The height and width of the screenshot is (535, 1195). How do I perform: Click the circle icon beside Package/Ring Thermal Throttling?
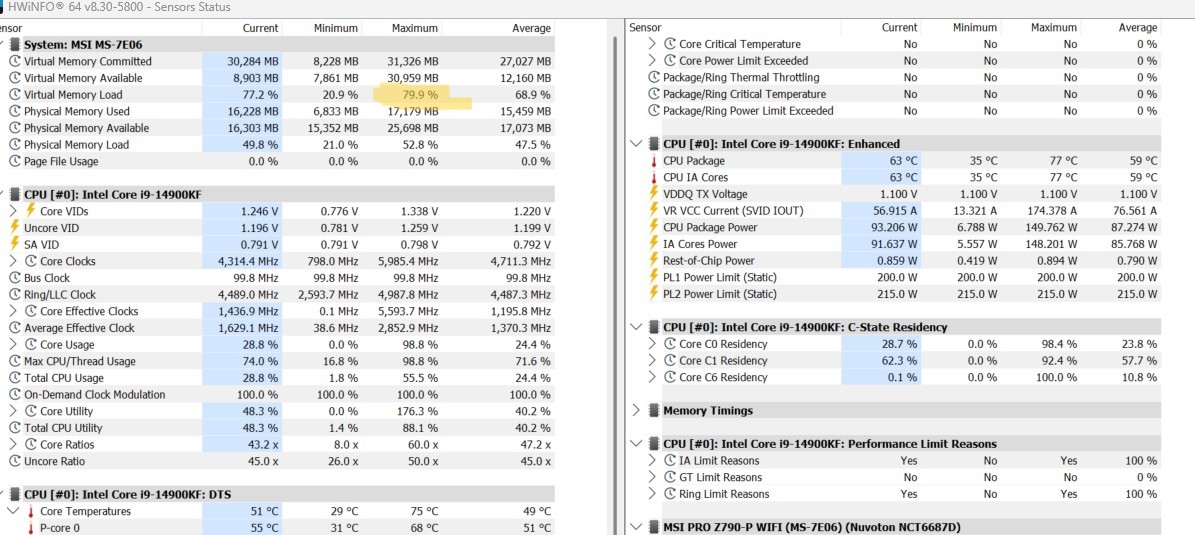654,78
